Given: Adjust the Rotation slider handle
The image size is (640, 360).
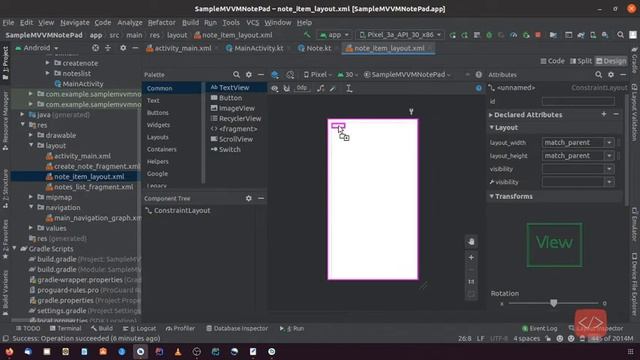Looking at the screenshot, I should point(553,303).
